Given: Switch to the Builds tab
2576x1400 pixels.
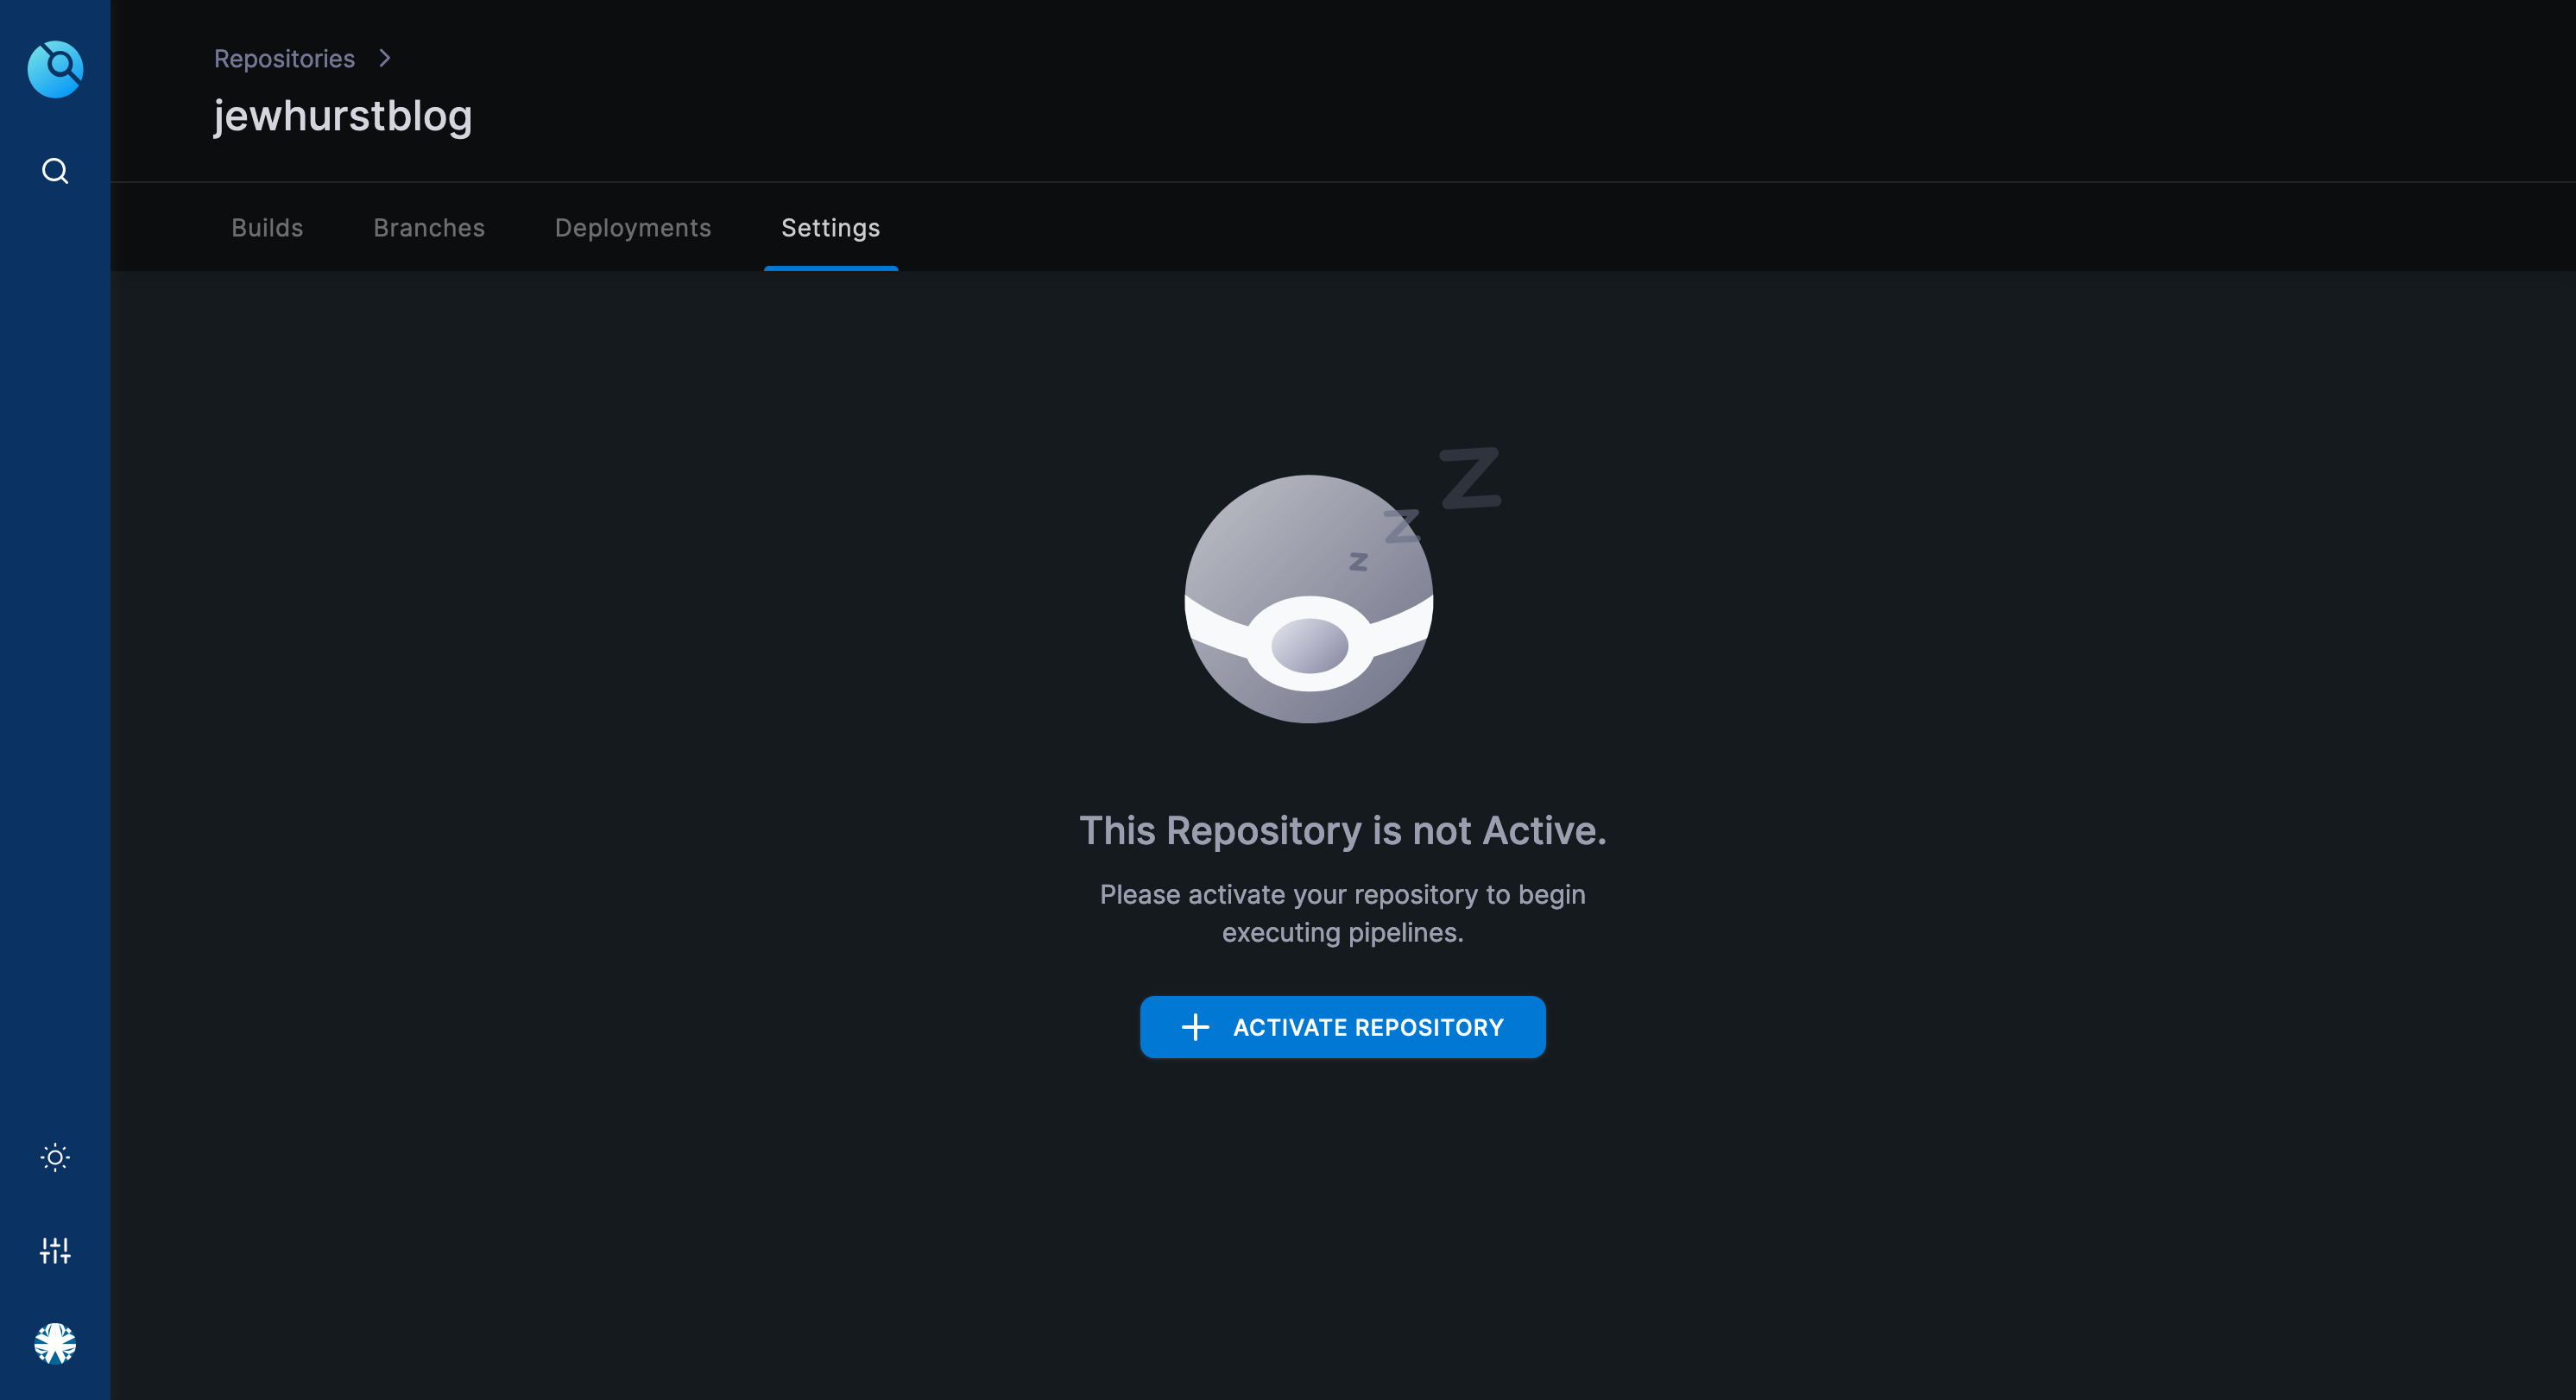Looking at the screenshot, I should pyautogui.click(x=267, y=228).
